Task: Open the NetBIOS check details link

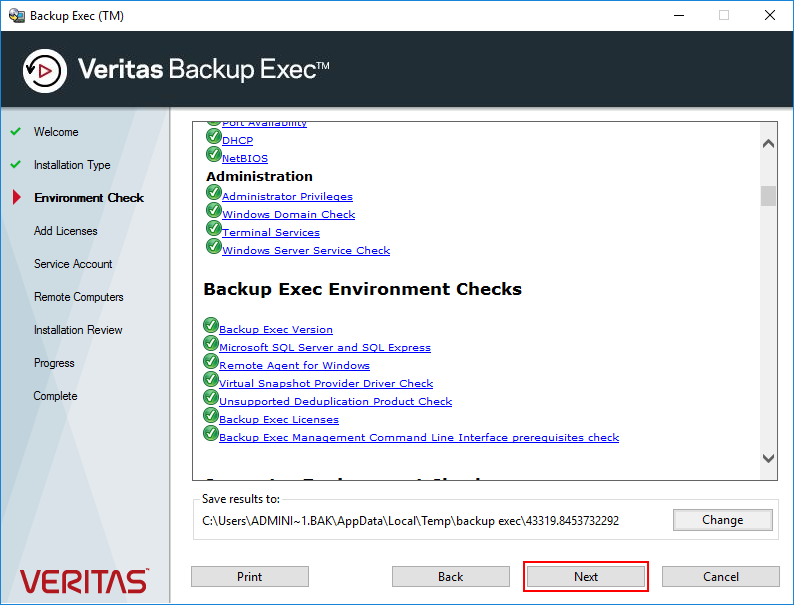Action: pyautogui.click(x=245, y=158)
